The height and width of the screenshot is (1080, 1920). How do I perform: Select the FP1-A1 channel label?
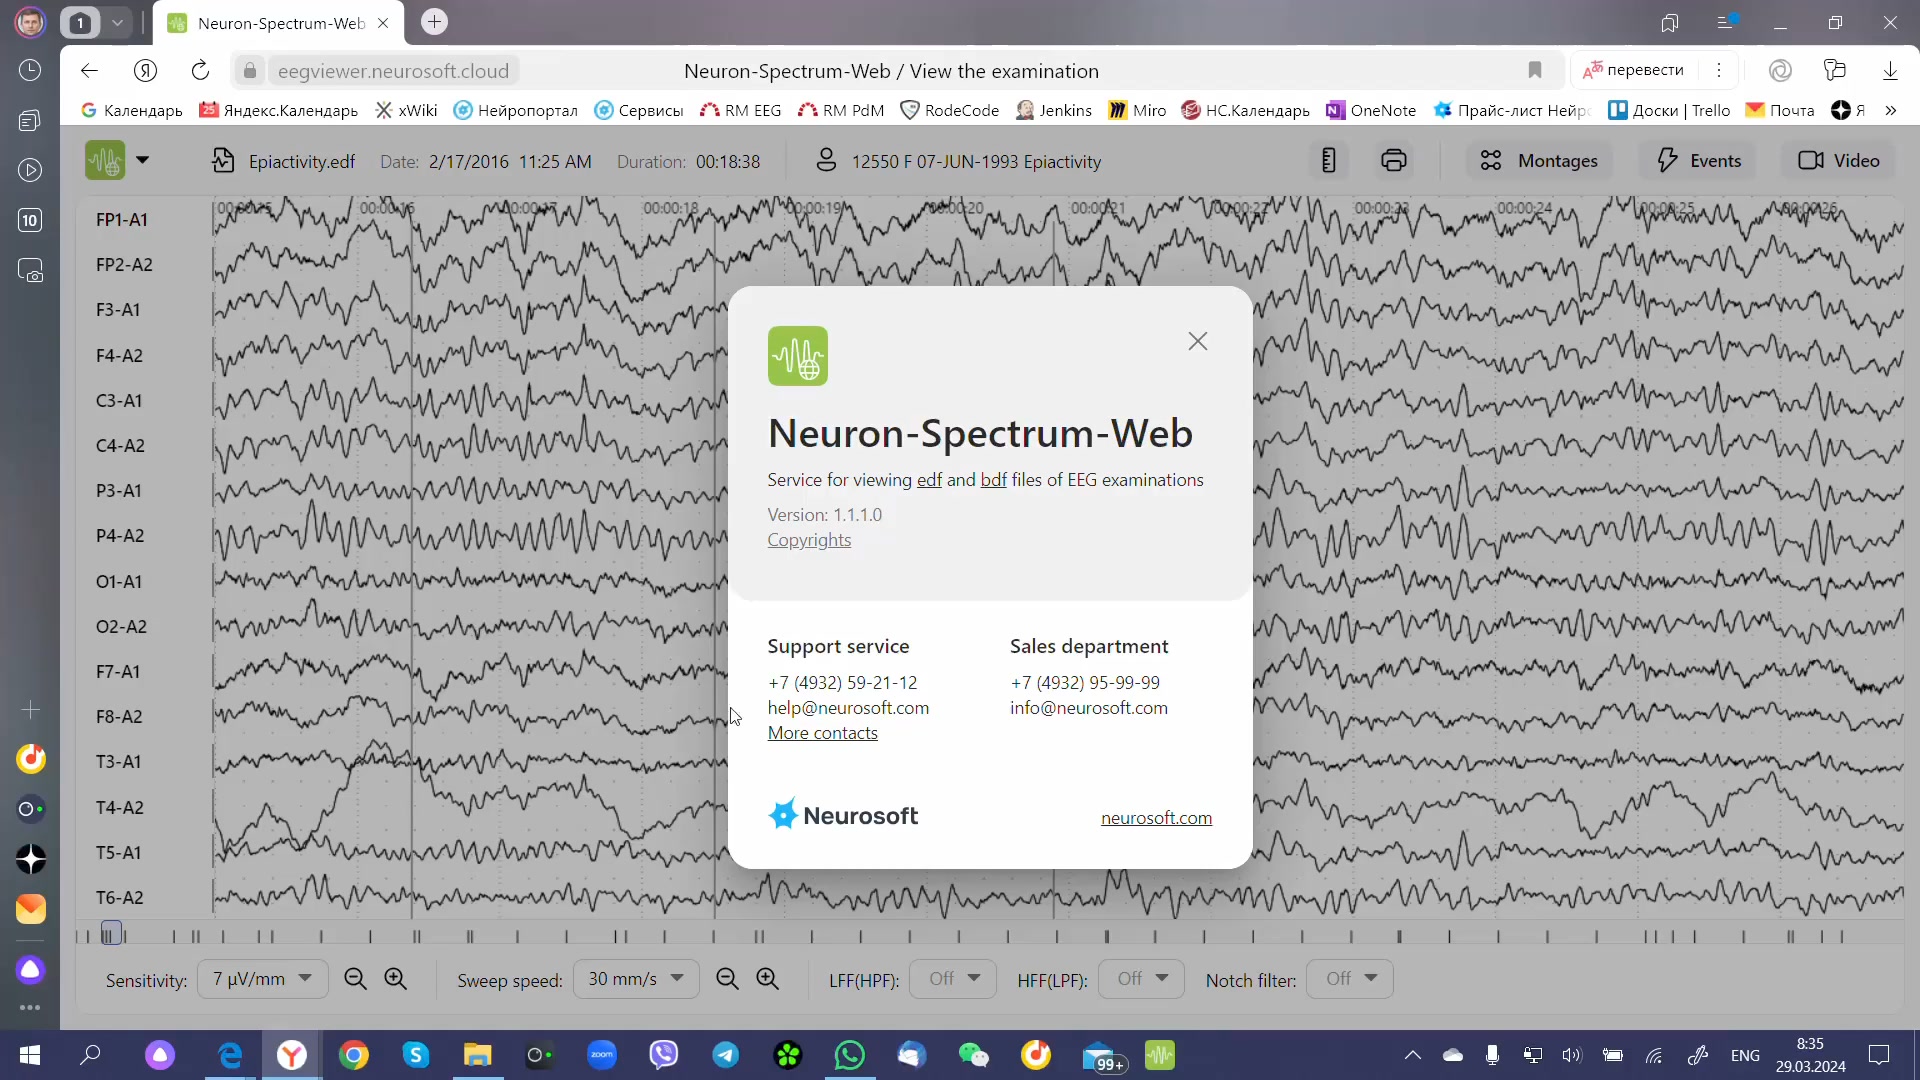122,220
